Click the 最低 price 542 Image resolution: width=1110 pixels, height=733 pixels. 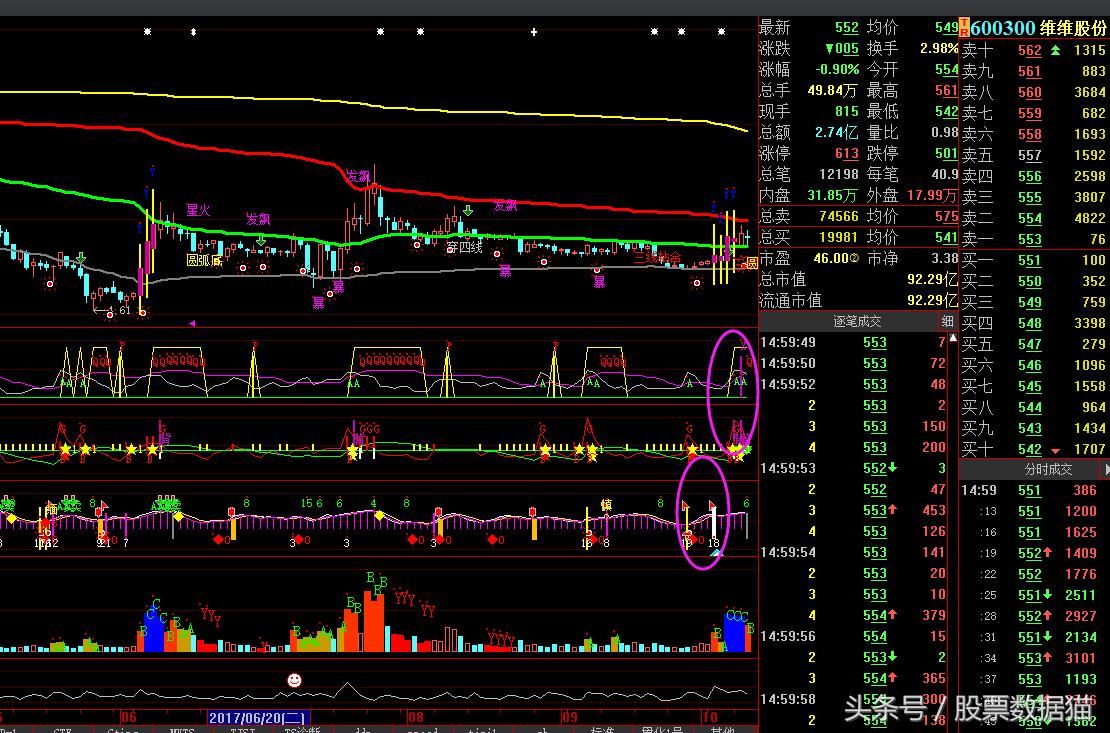[x=946, y=111]
